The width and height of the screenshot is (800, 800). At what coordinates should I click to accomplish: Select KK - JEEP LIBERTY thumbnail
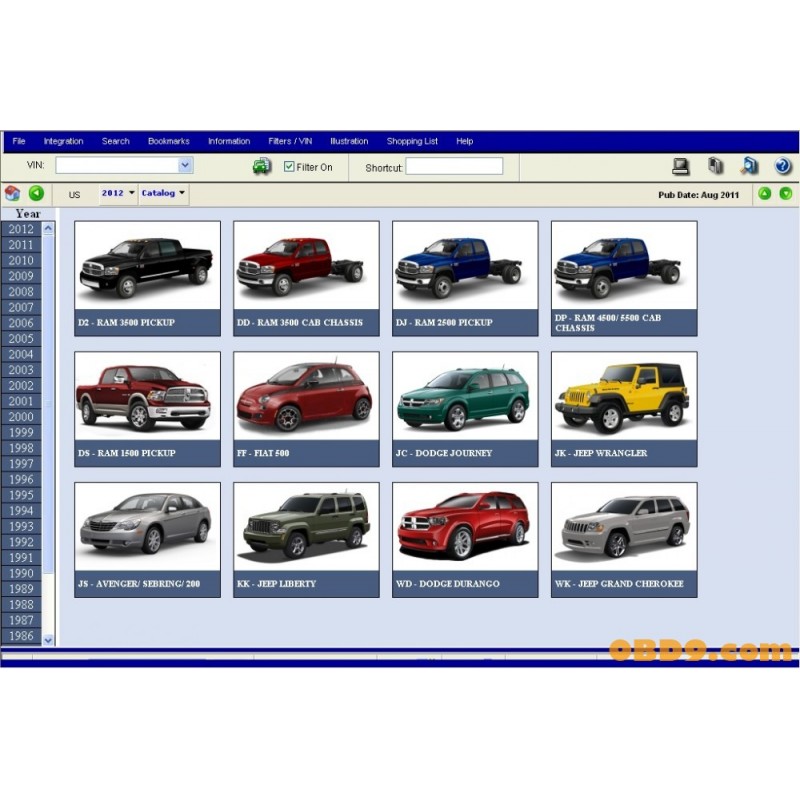306,540
